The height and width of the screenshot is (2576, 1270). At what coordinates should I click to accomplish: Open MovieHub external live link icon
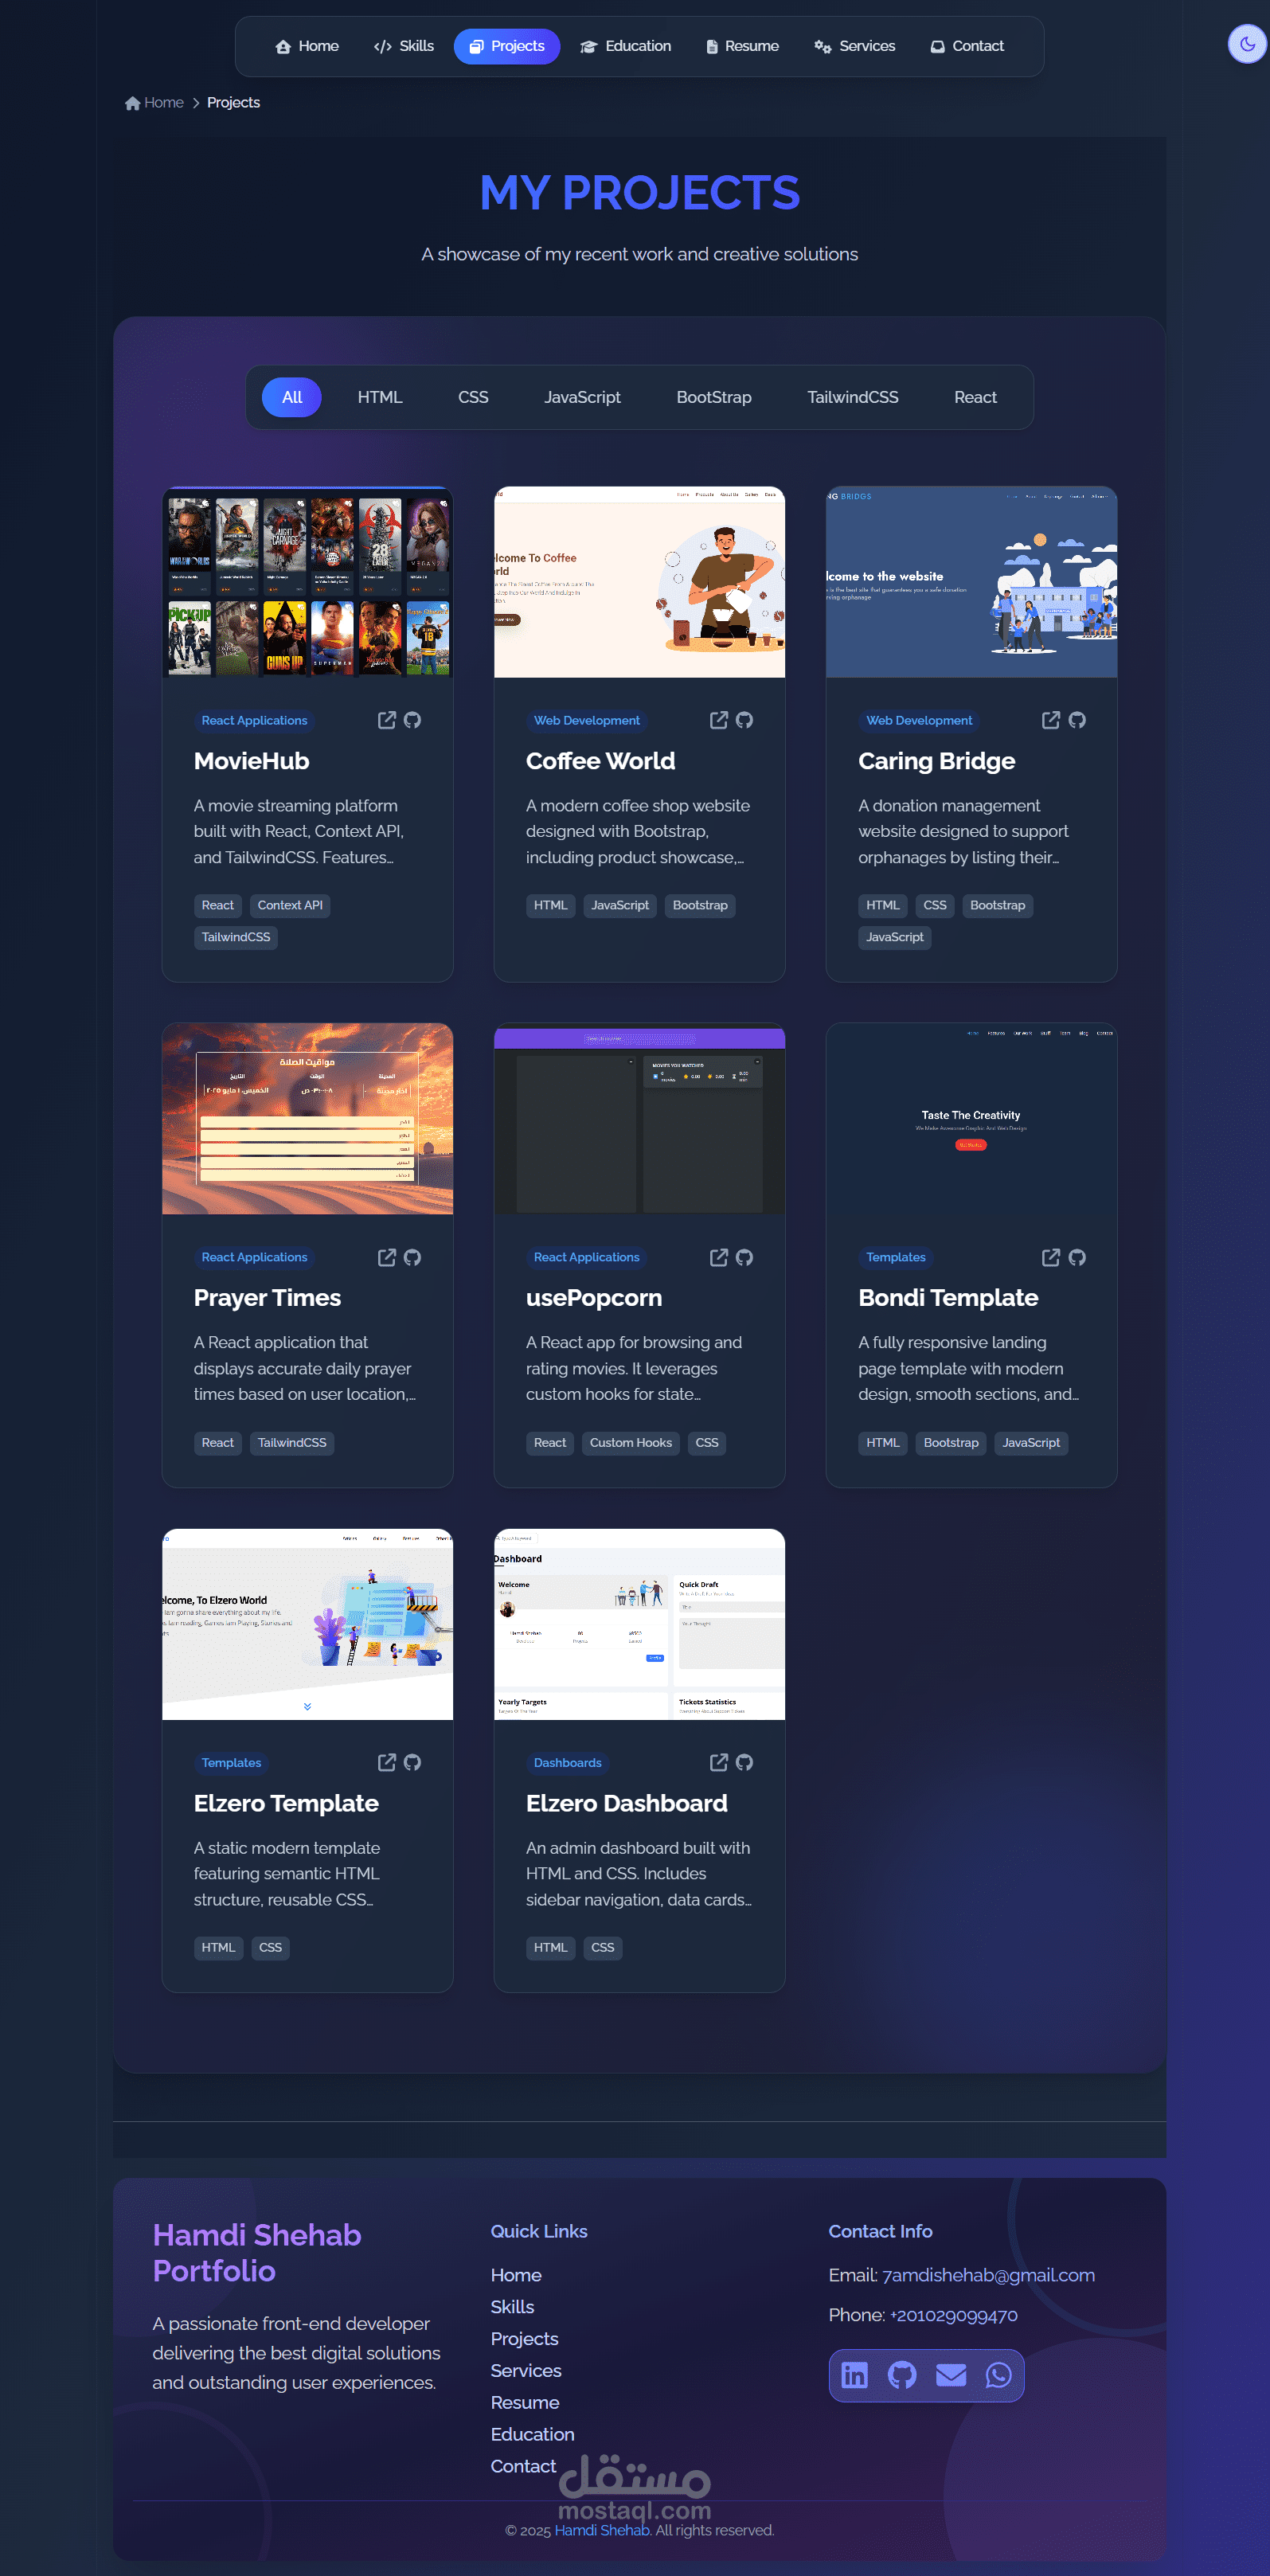click(x=387, y=720)
